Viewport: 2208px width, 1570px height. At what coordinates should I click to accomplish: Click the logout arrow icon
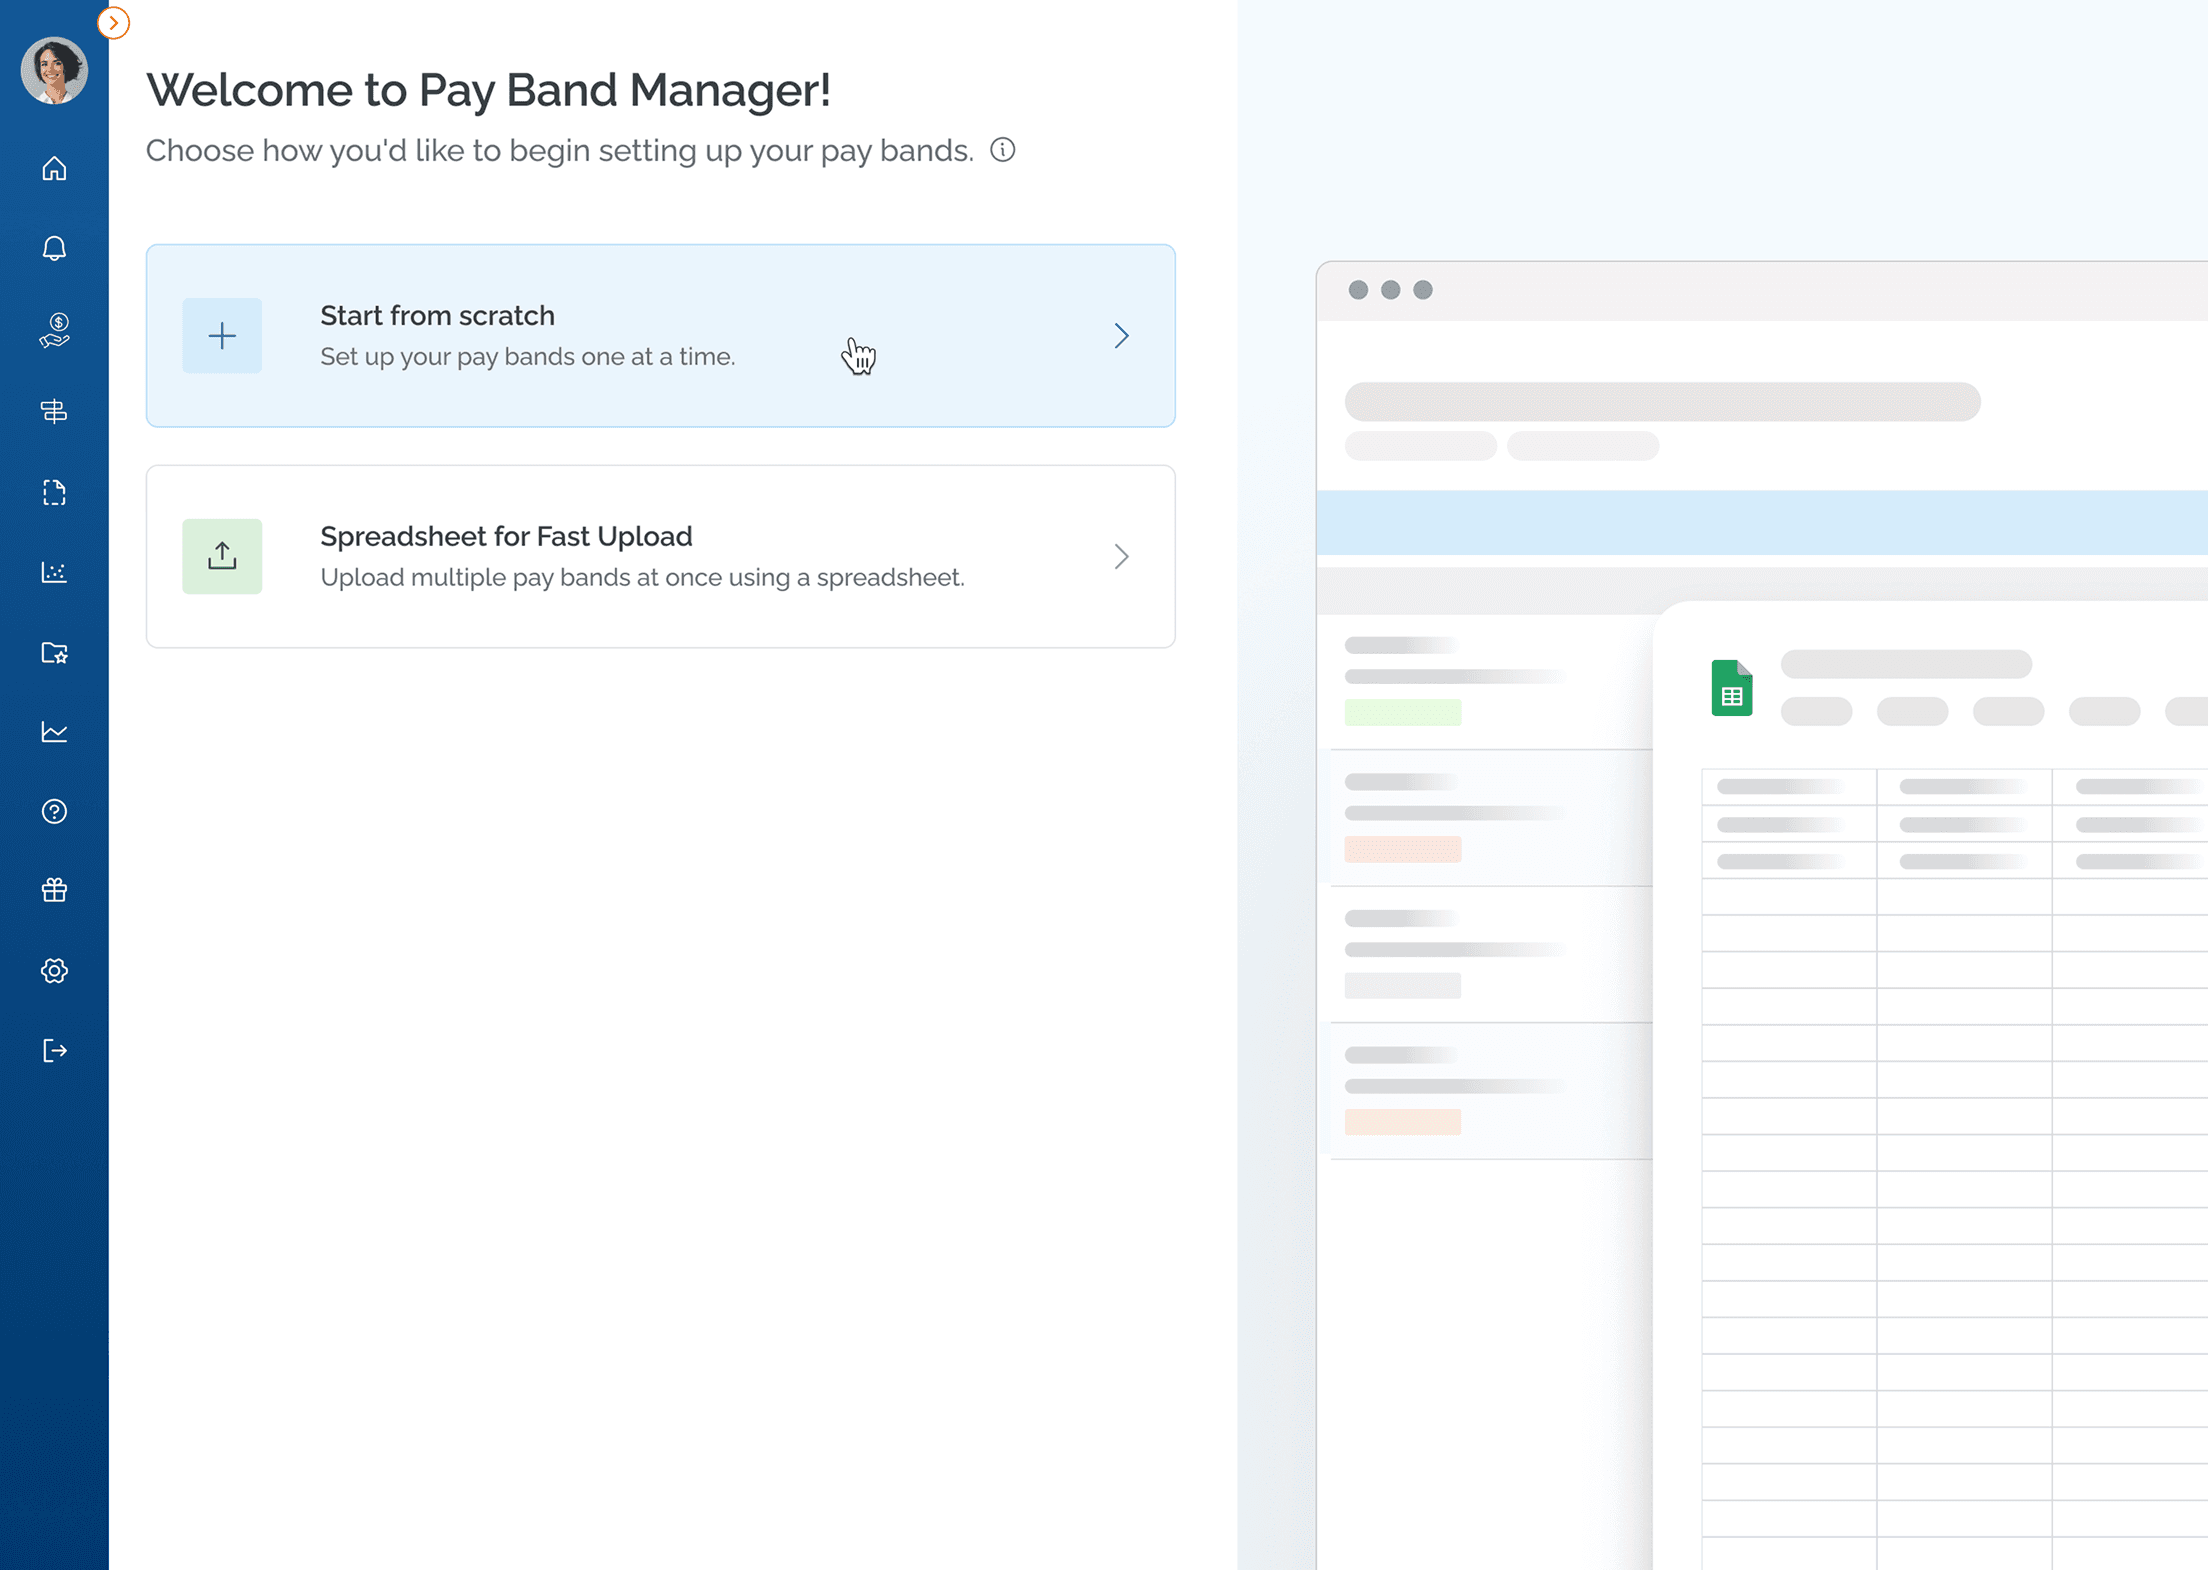click(54, 1050)
